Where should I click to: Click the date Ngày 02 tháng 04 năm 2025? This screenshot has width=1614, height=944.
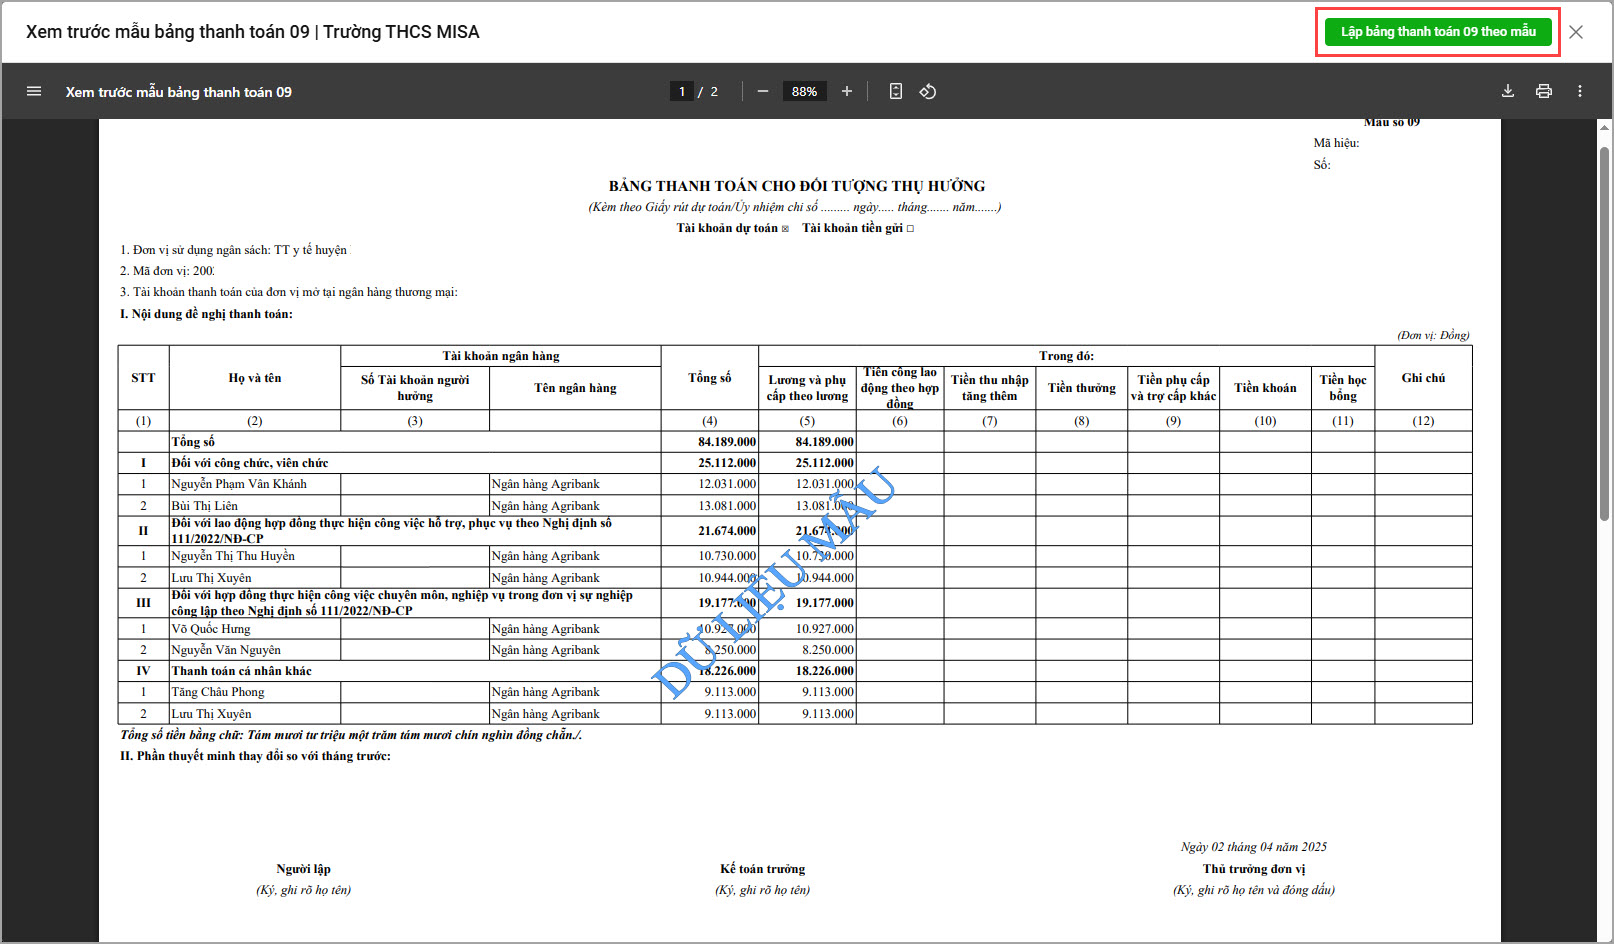click(x=1254, y=847)
